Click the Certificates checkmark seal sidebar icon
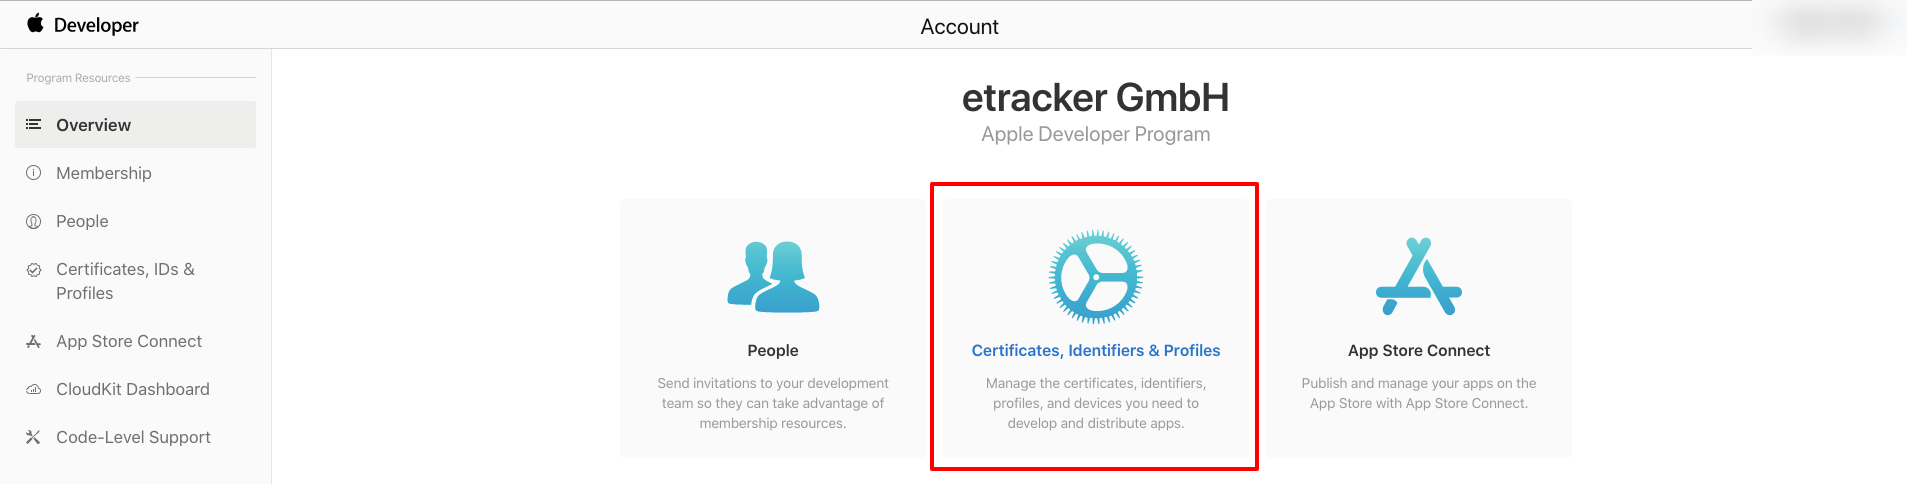Screen dimensions: 1907x484 pyautogui.click(x=33, y=269)
